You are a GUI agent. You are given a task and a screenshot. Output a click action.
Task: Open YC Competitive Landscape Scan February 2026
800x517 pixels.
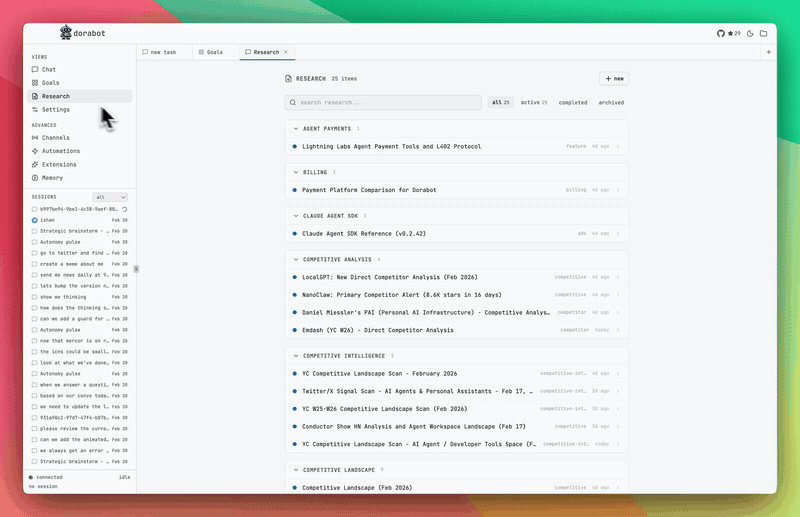click(x=457, y=374)
